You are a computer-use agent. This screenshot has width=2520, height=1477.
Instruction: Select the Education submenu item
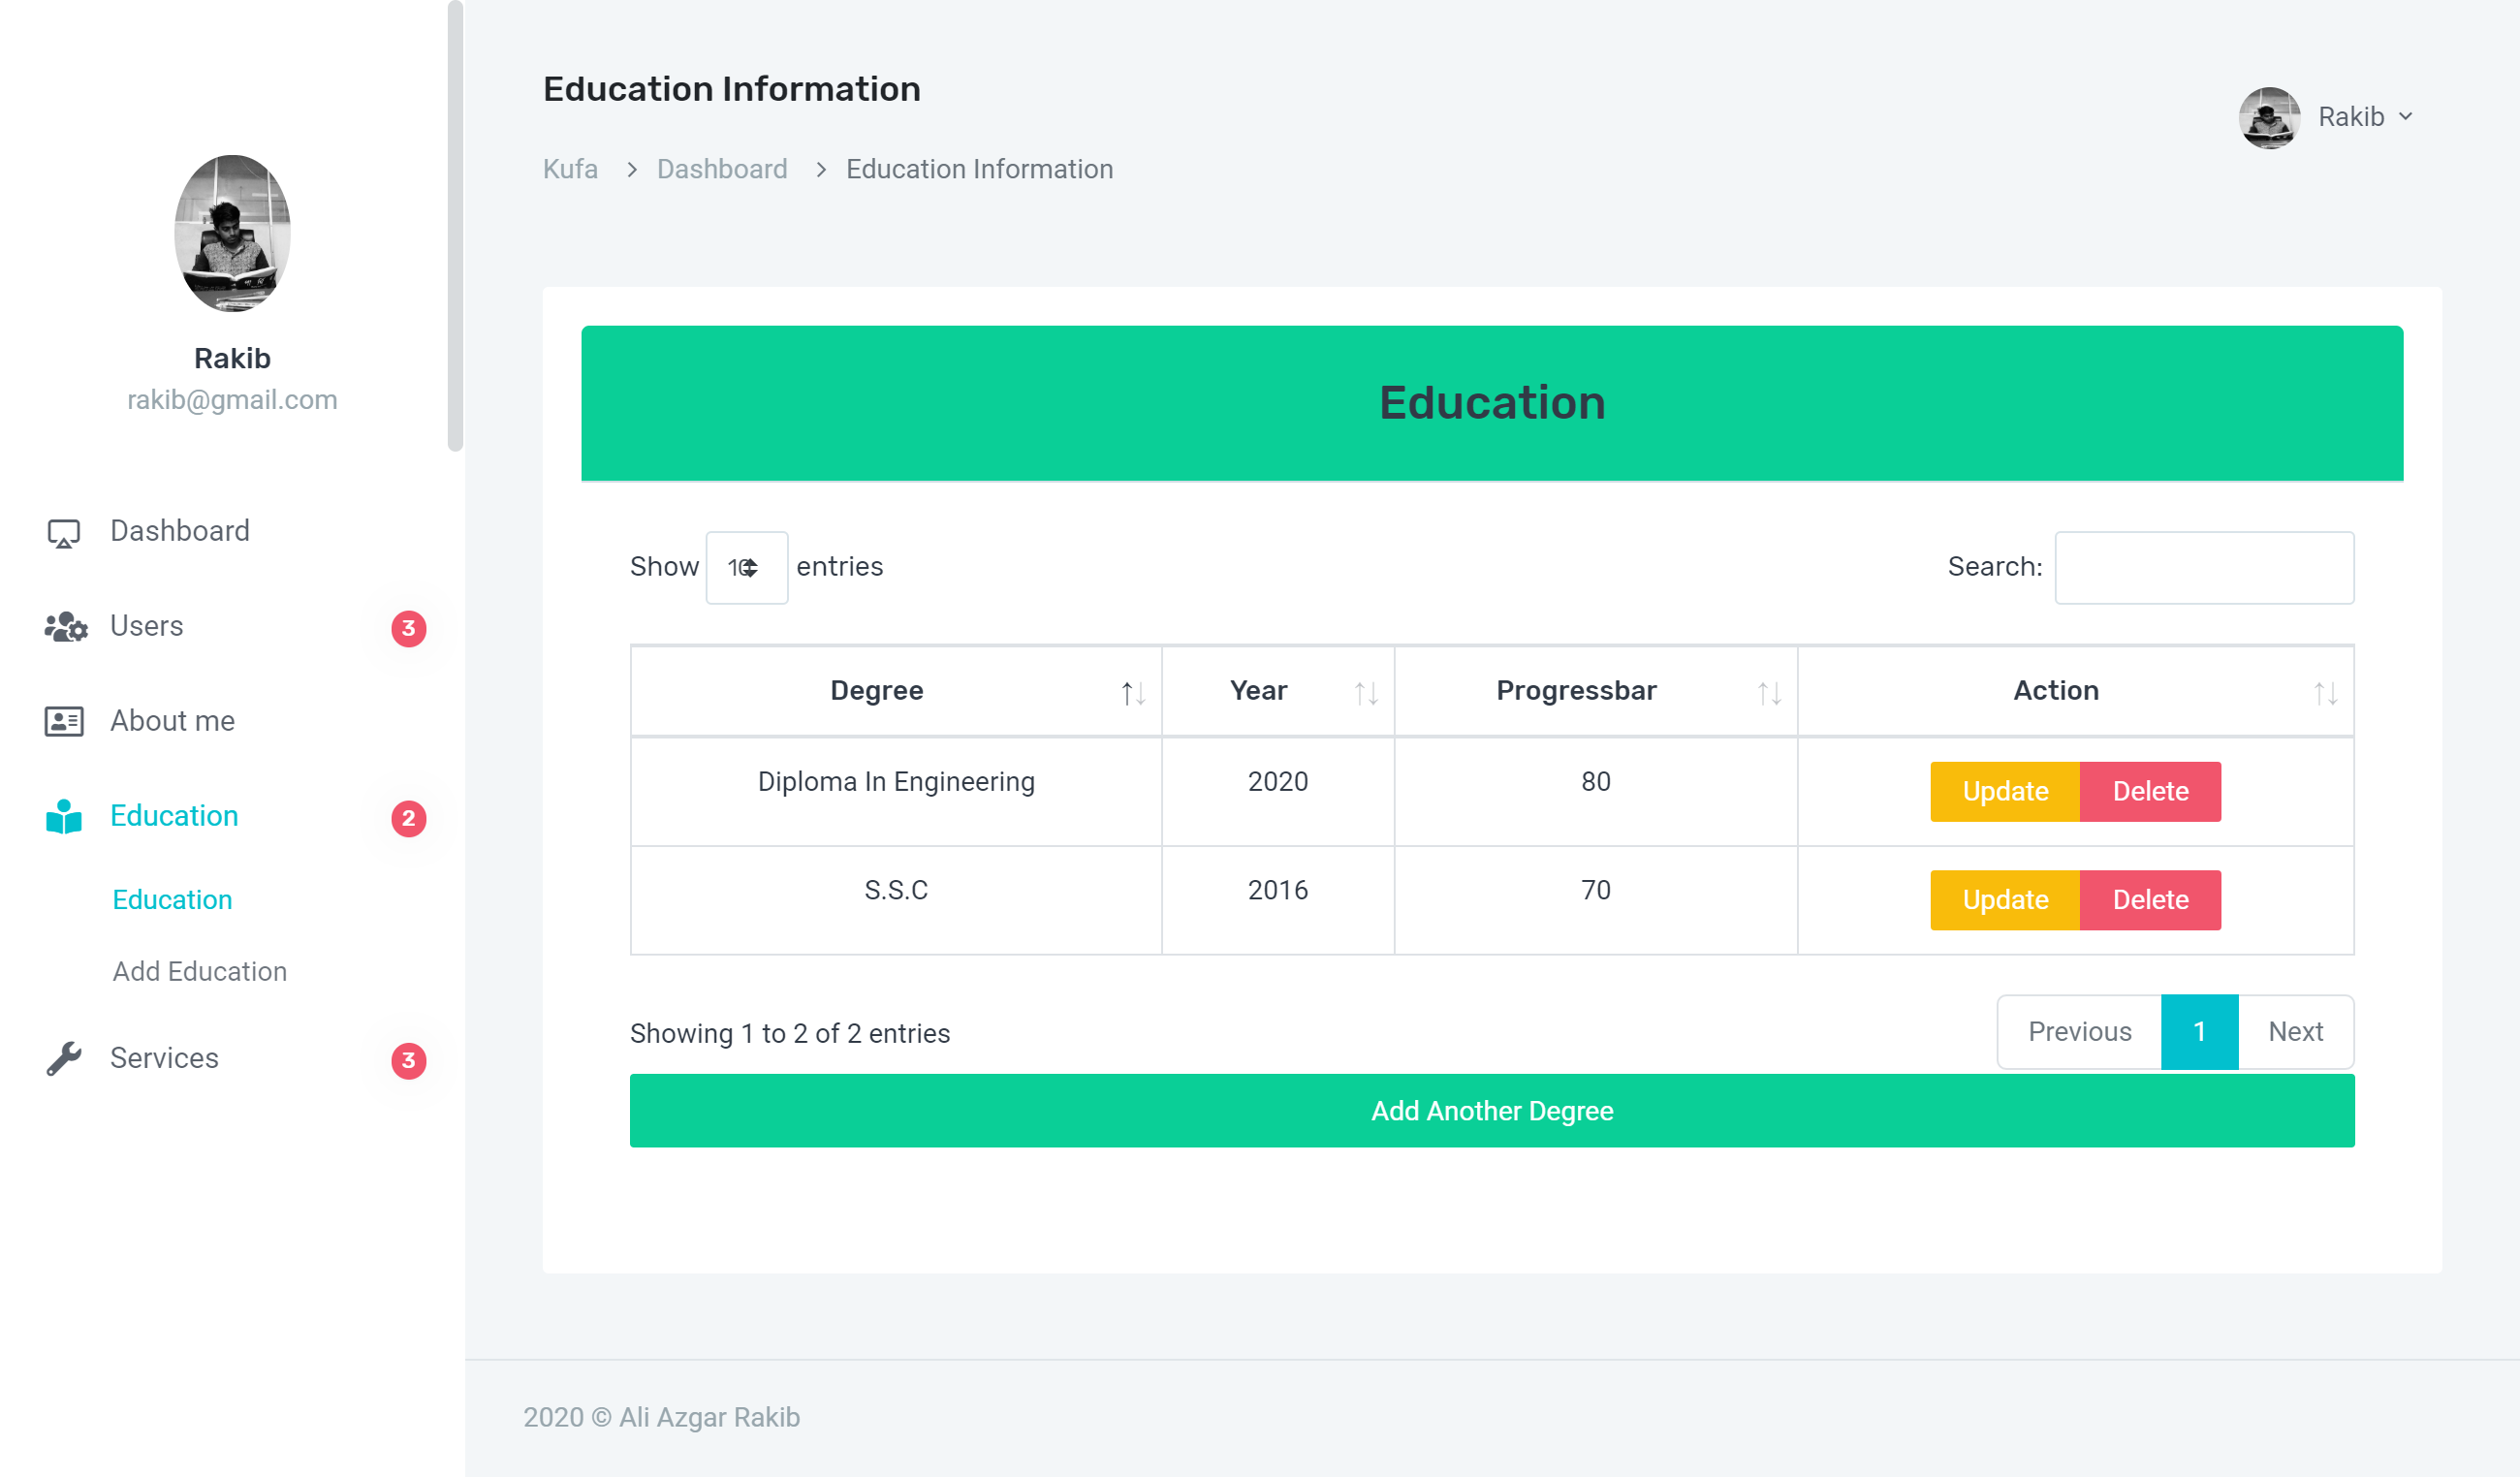coord(172,899)
